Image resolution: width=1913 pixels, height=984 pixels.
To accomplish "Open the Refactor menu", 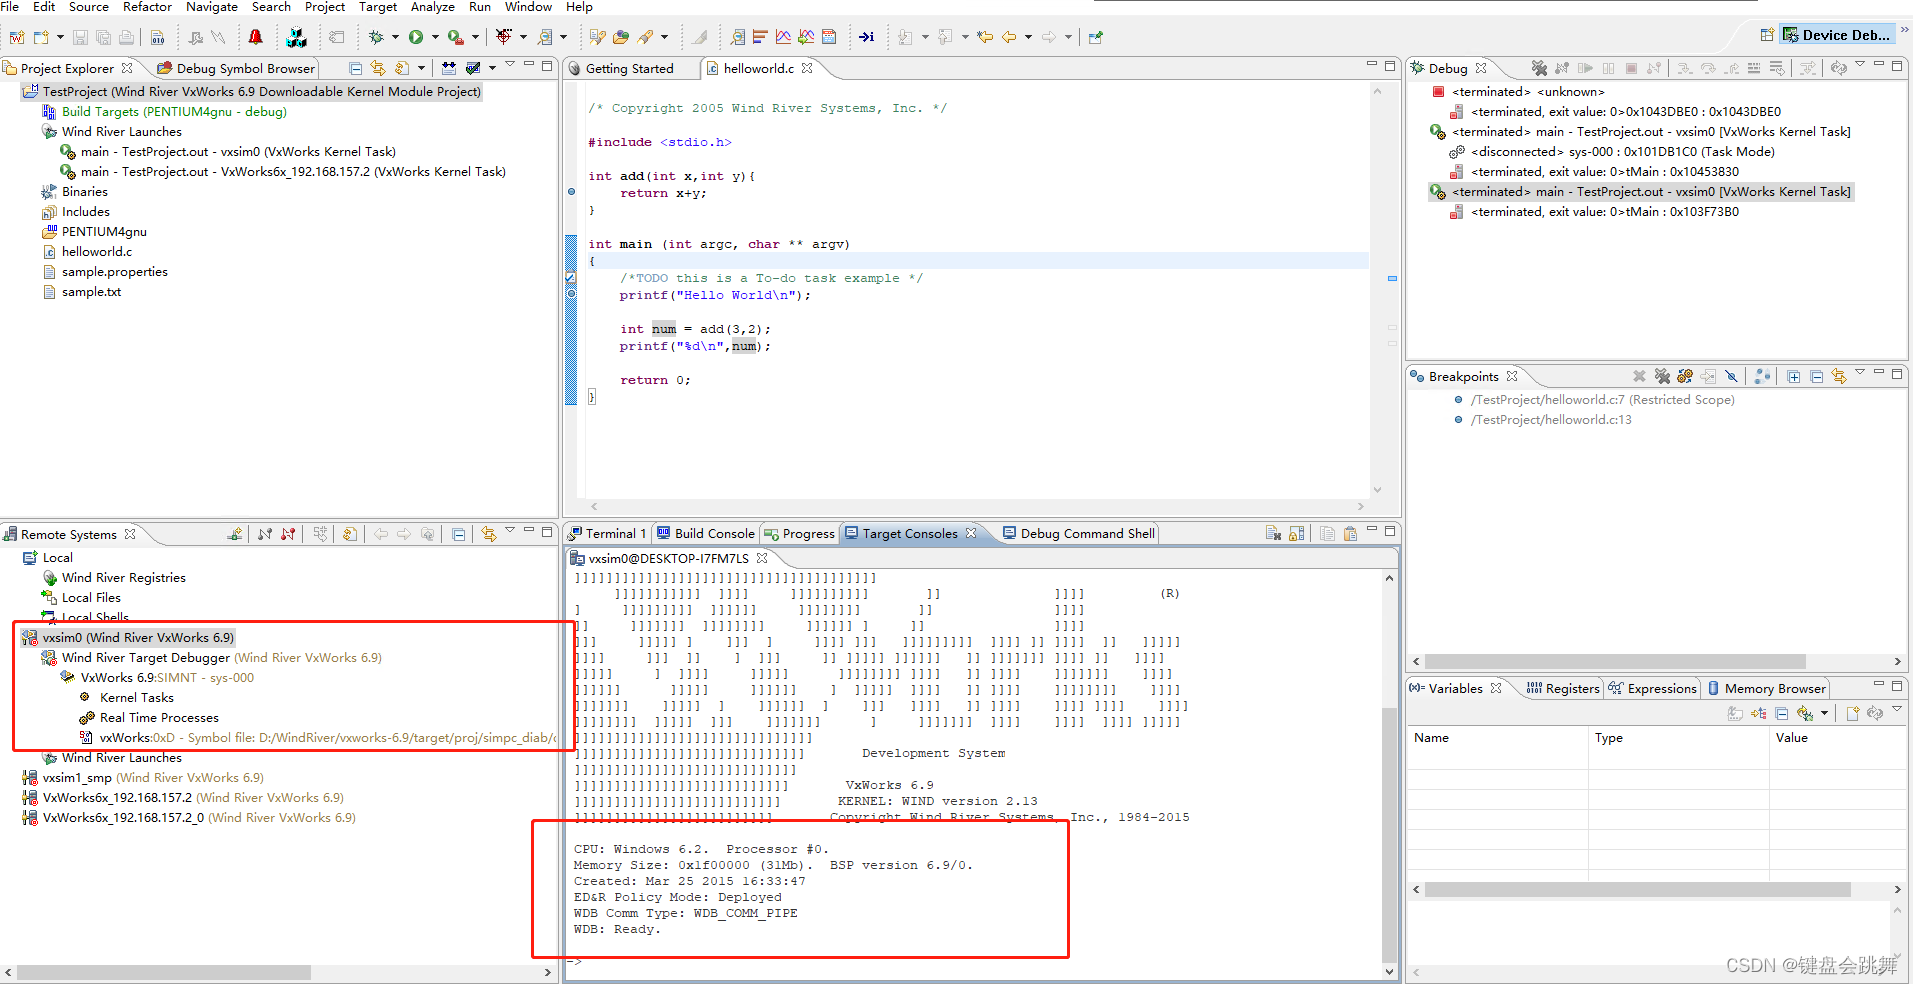I will click(147, 7).
